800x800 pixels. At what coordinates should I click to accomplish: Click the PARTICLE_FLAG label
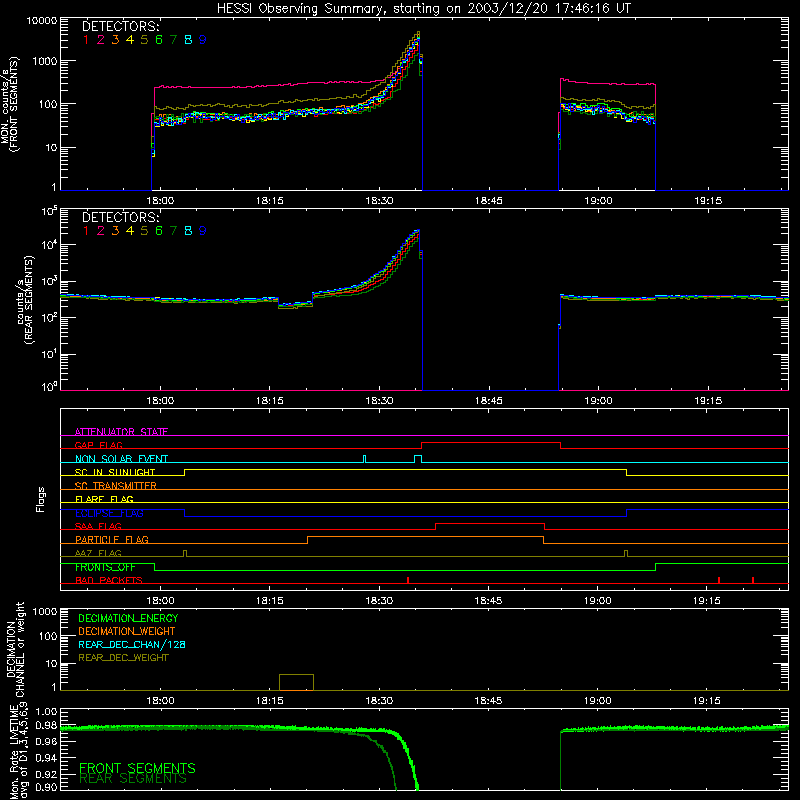112,539
